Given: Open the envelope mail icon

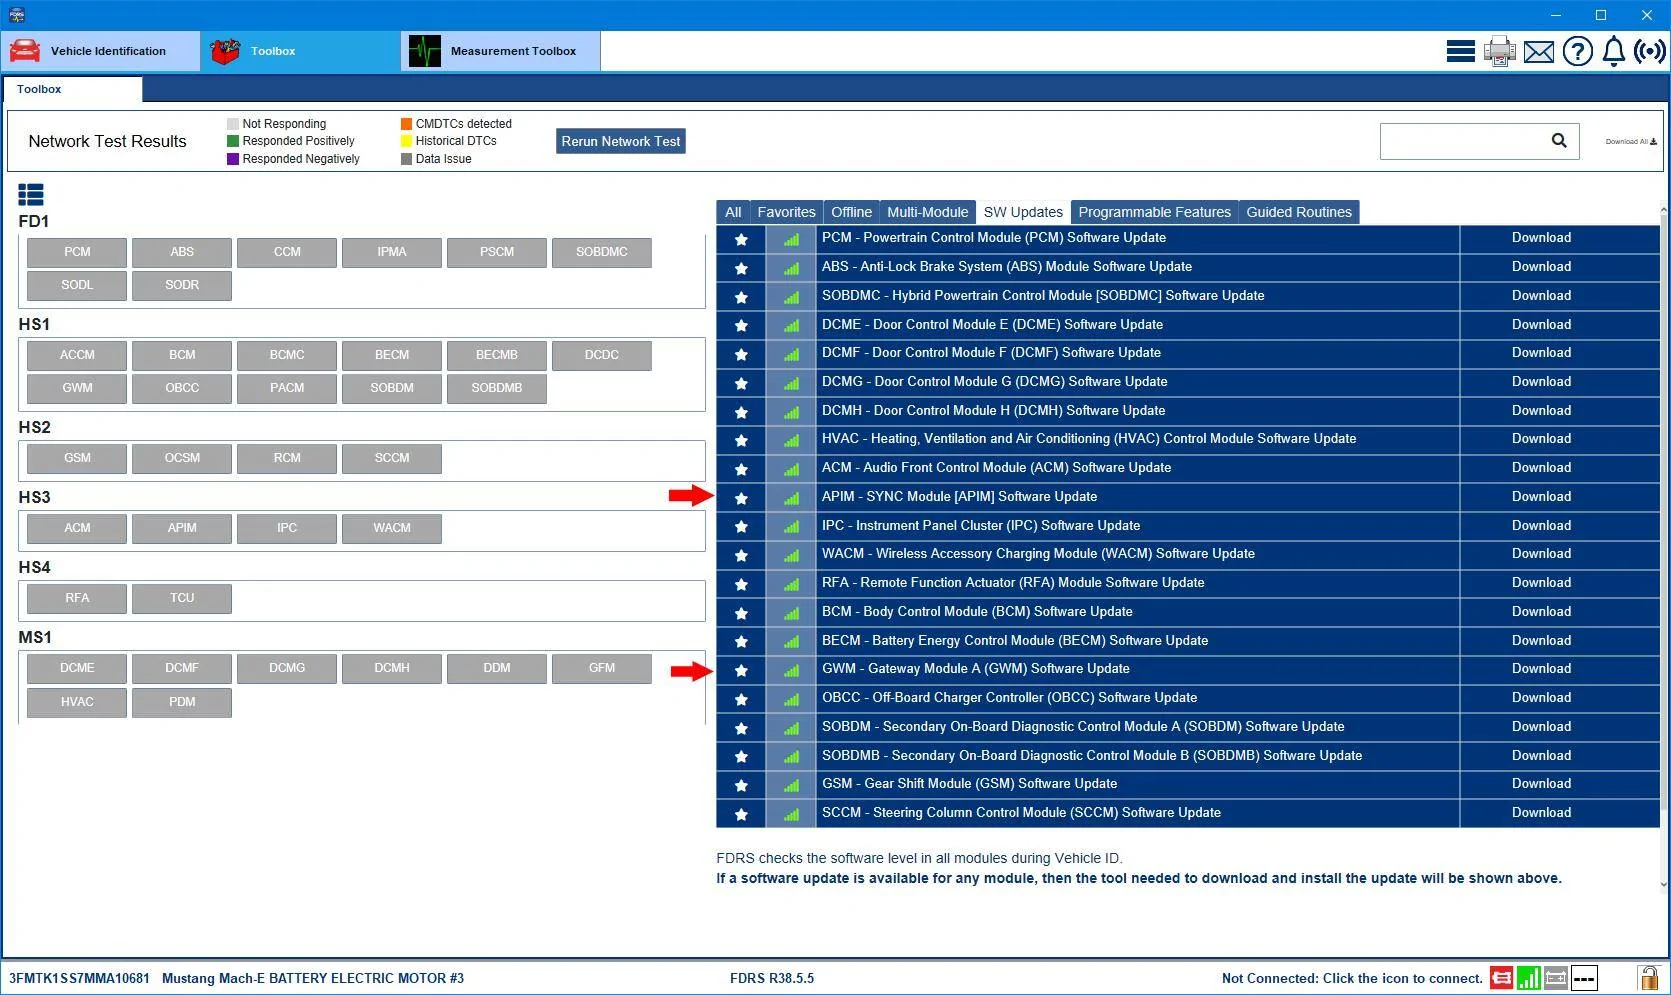Looking at the screenshot, I should 1538,51.
